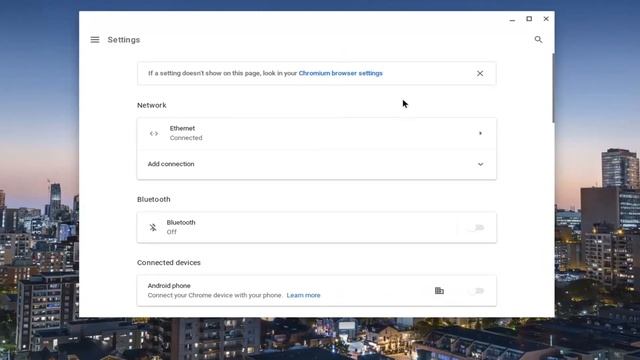The image size is (640, 360).
Task: Close the Settings window
Action: (546, 19)
